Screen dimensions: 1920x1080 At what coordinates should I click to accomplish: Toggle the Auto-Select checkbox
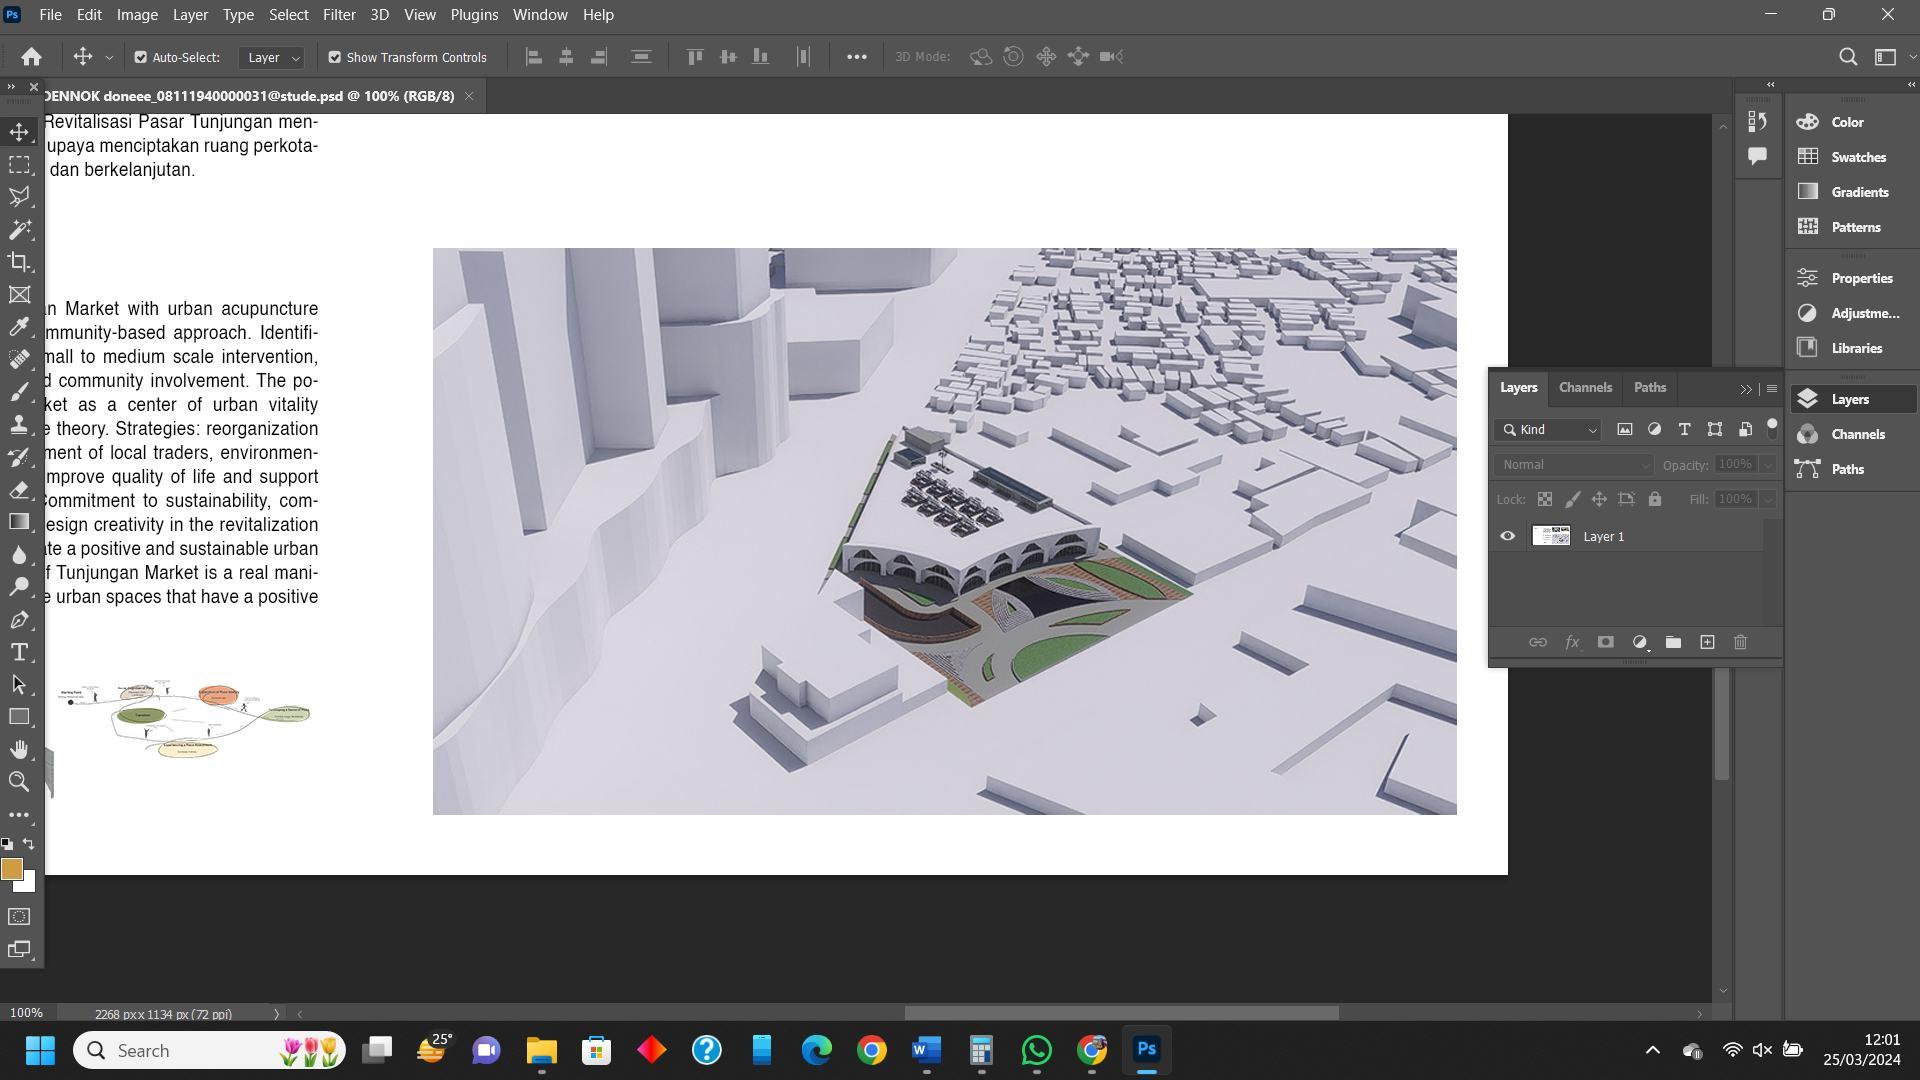tap(141, 57)
